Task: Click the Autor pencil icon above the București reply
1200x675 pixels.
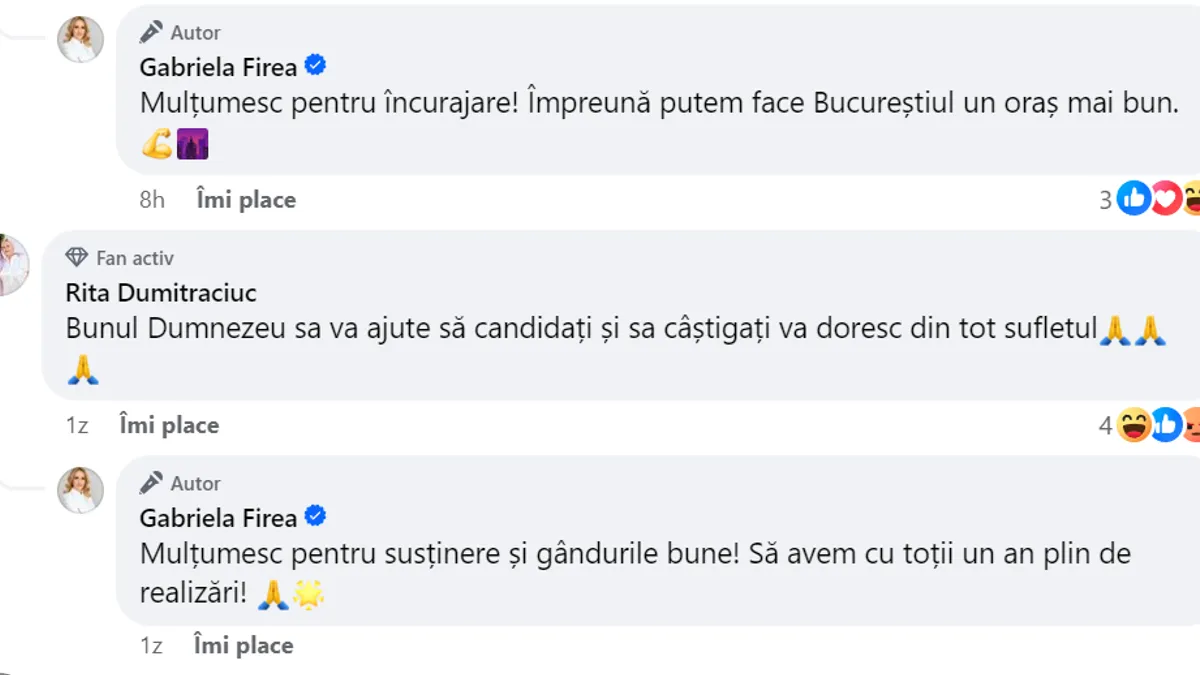Action: click(x=151, y=33)
